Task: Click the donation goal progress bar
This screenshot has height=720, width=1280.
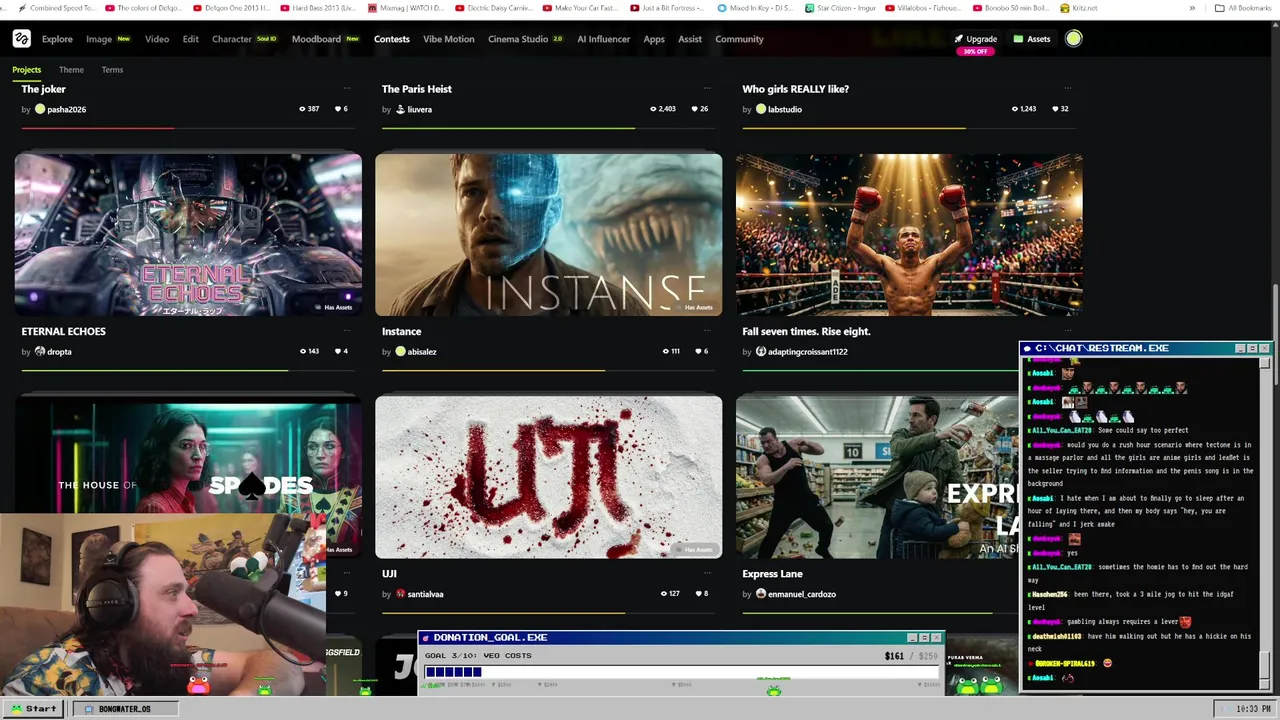Action: 680,673
